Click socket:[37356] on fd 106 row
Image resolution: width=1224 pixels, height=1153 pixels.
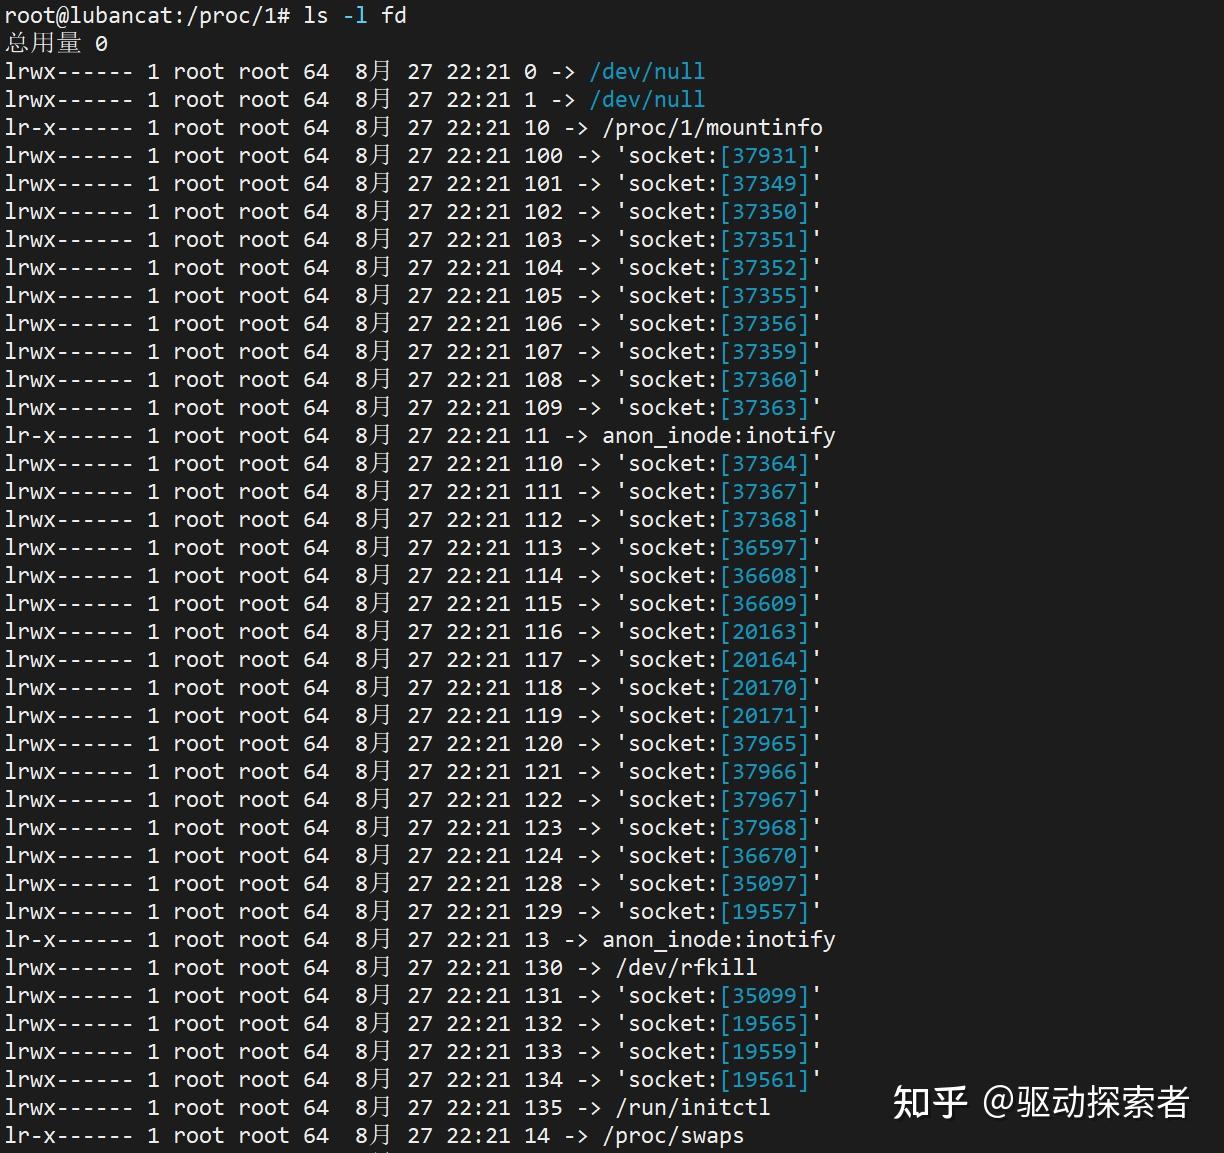tap(719, 323)
